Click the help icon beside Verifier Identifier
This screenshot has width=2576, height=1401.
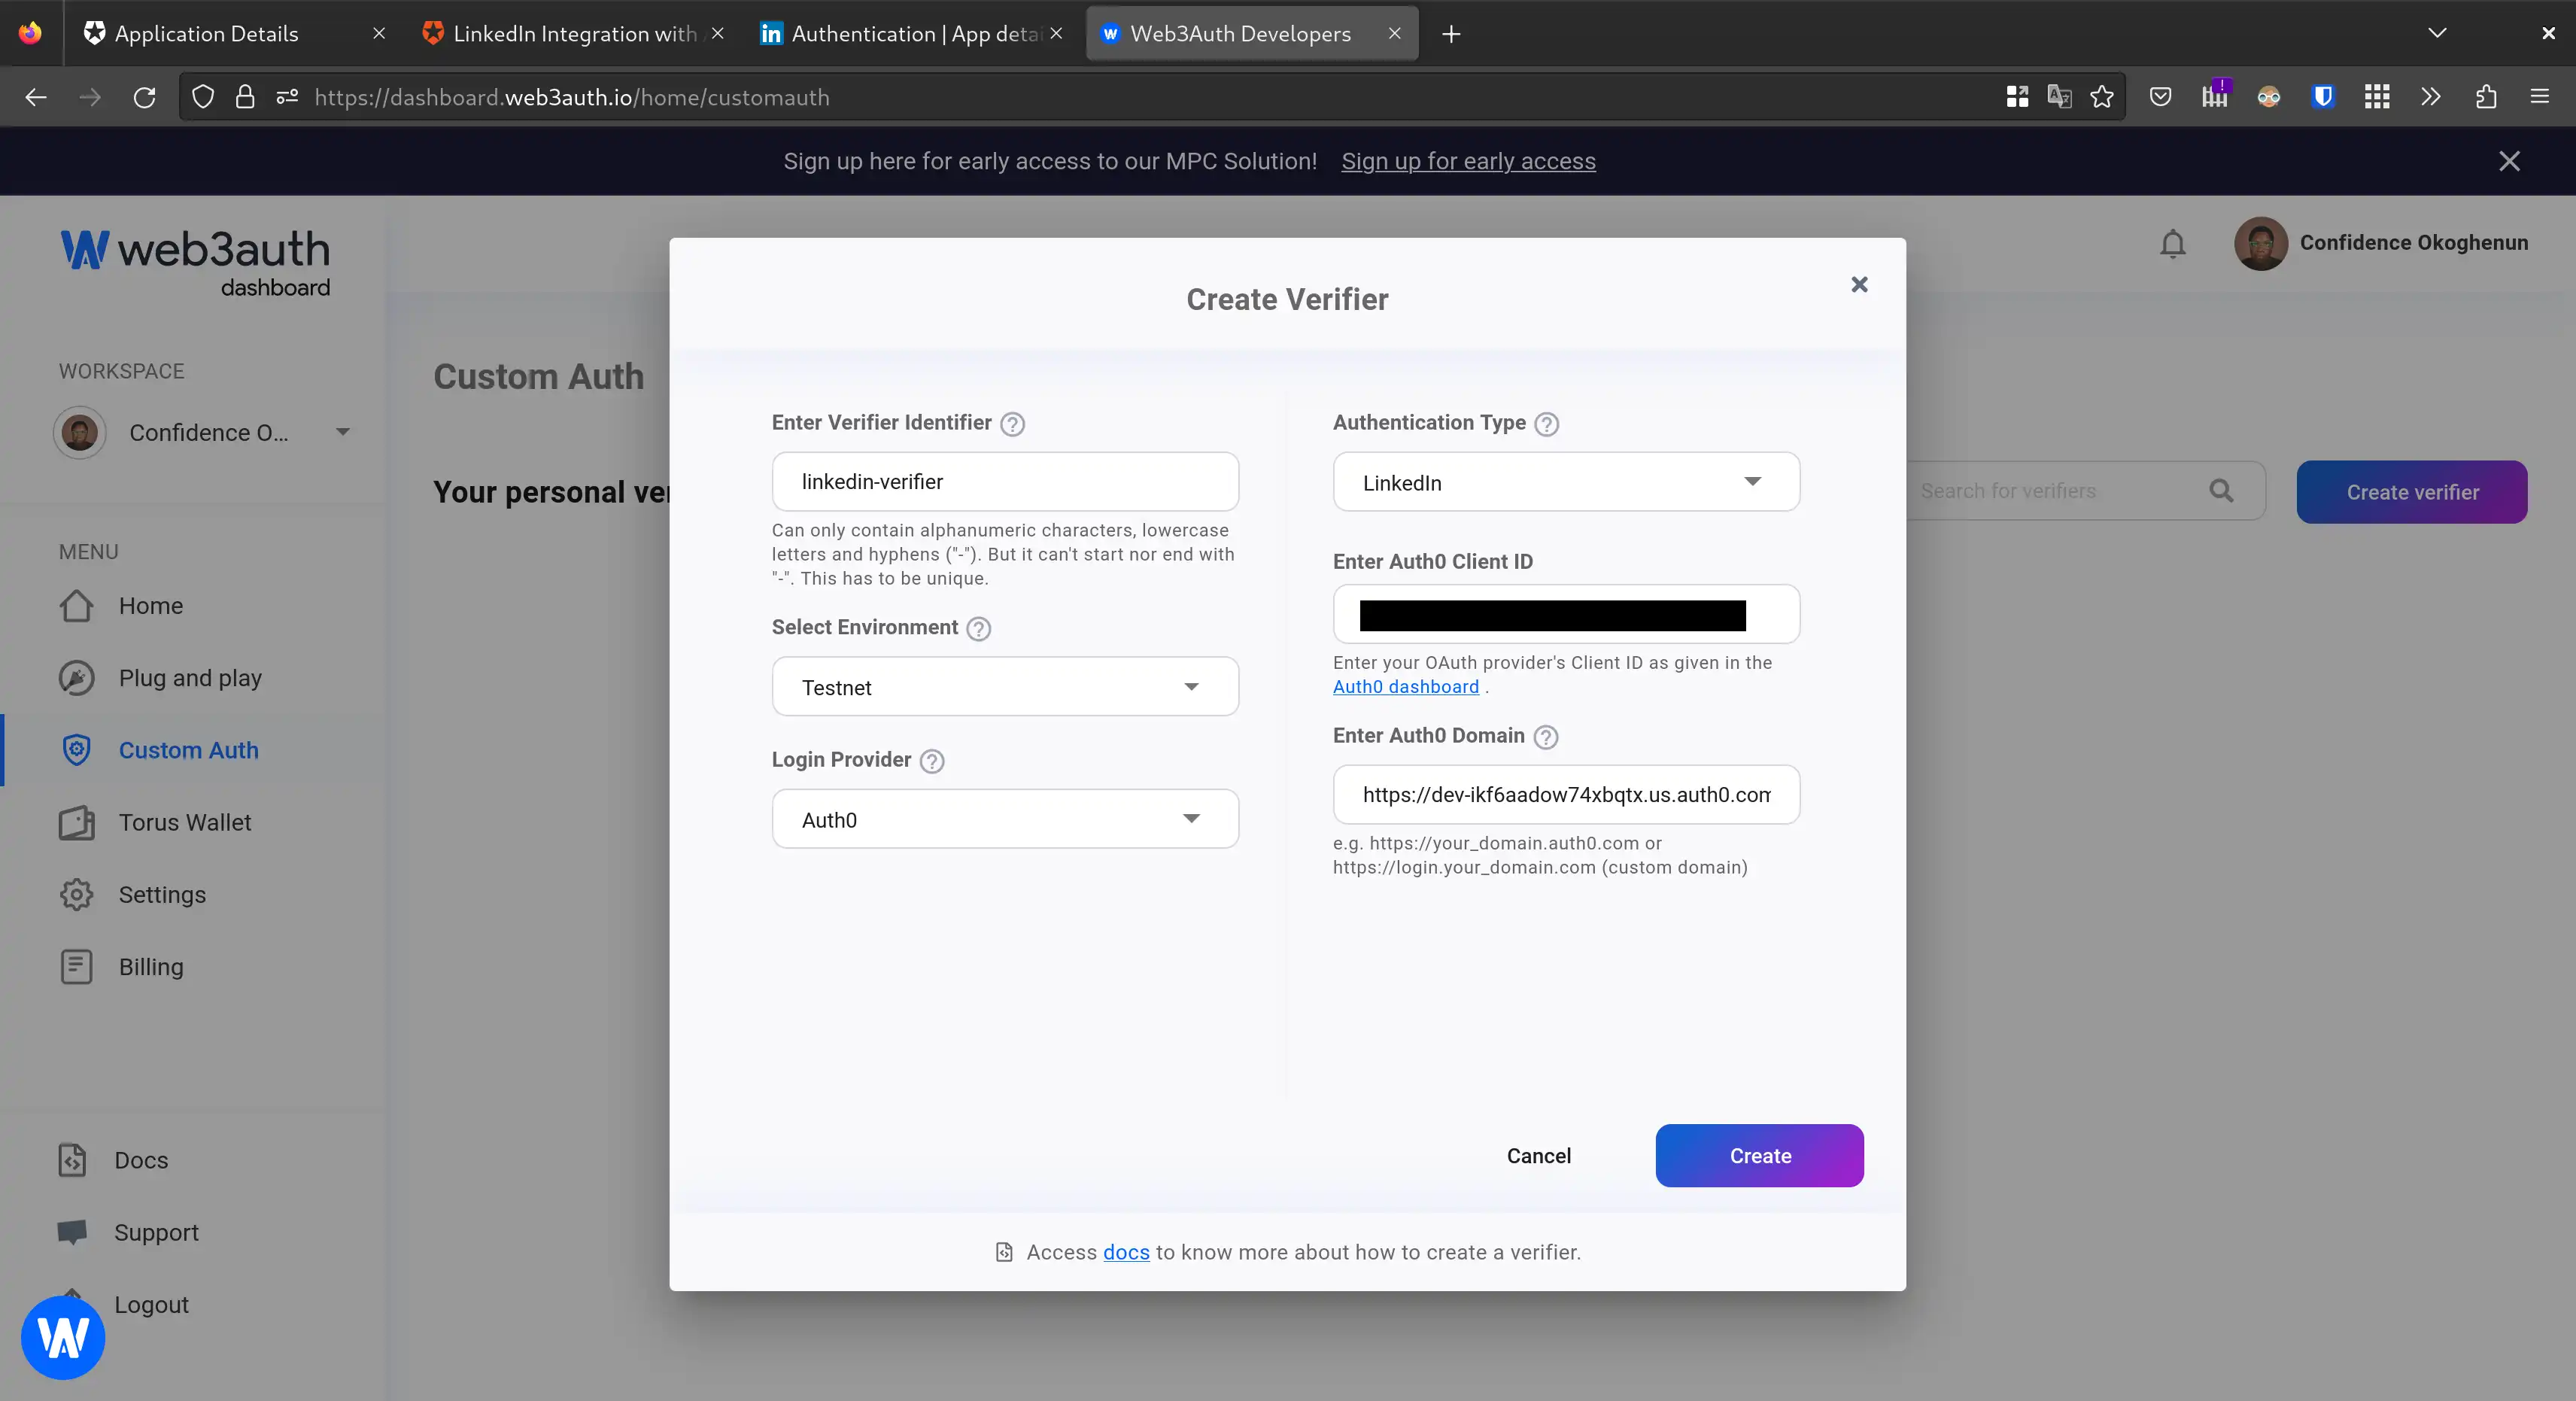pos(1012,424)
